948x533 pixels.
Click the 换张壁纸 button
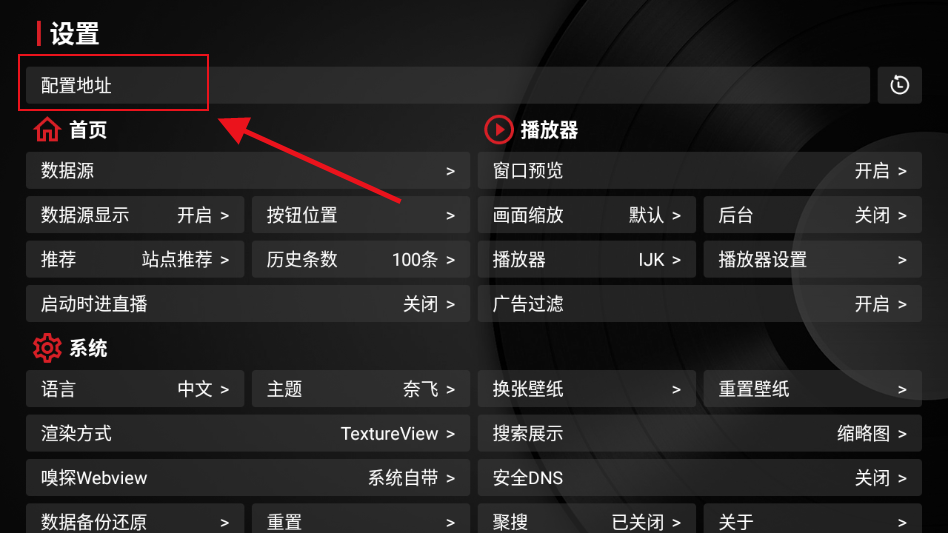coord(586,389)
